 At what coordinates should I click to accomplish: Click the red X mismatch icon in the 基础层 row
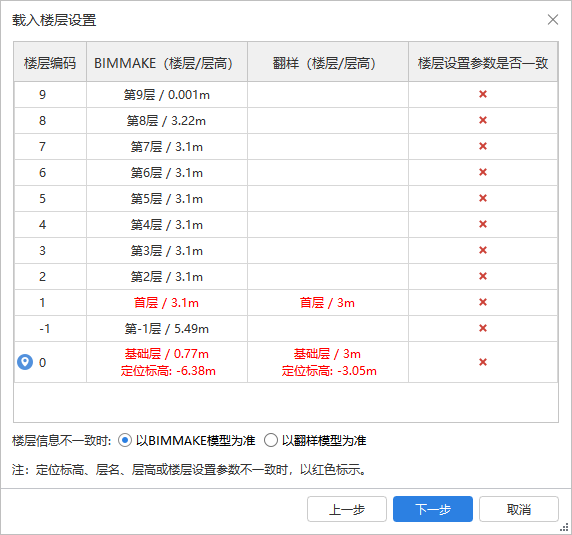(483, 362)
